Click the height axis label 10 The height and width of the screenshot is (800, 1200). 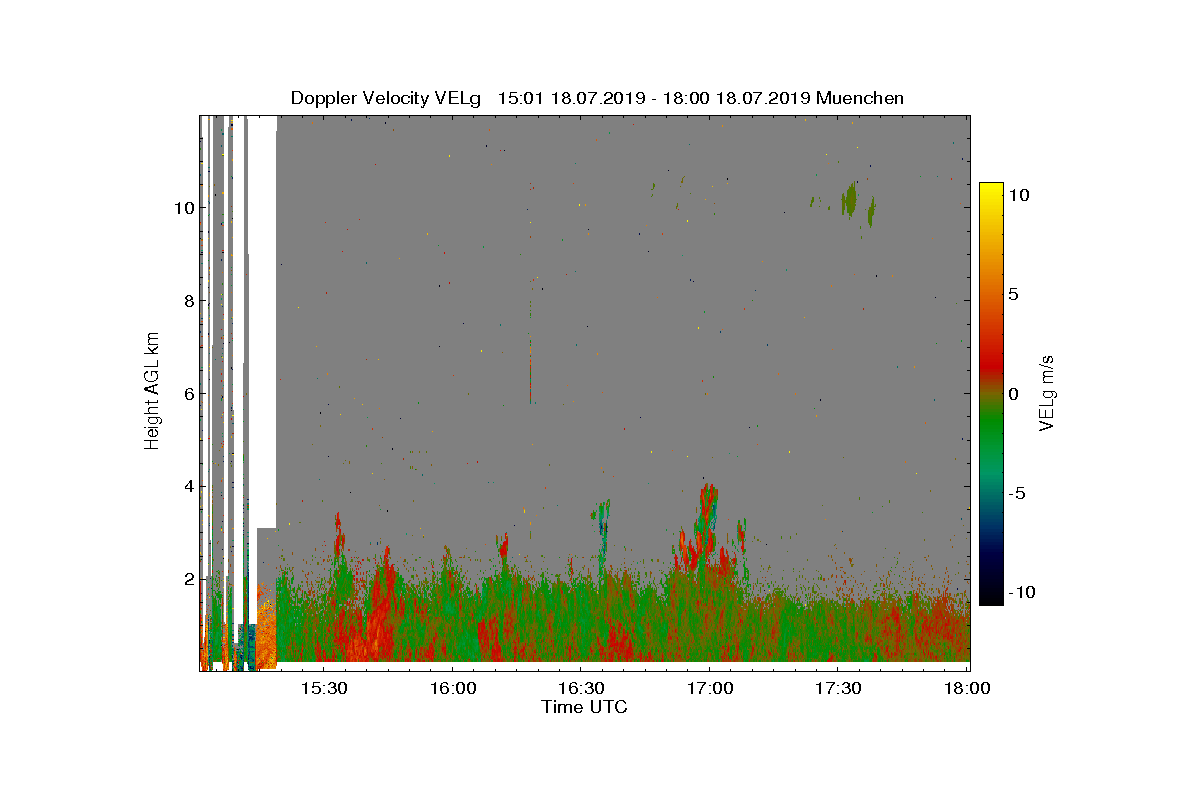pos(183,208)
